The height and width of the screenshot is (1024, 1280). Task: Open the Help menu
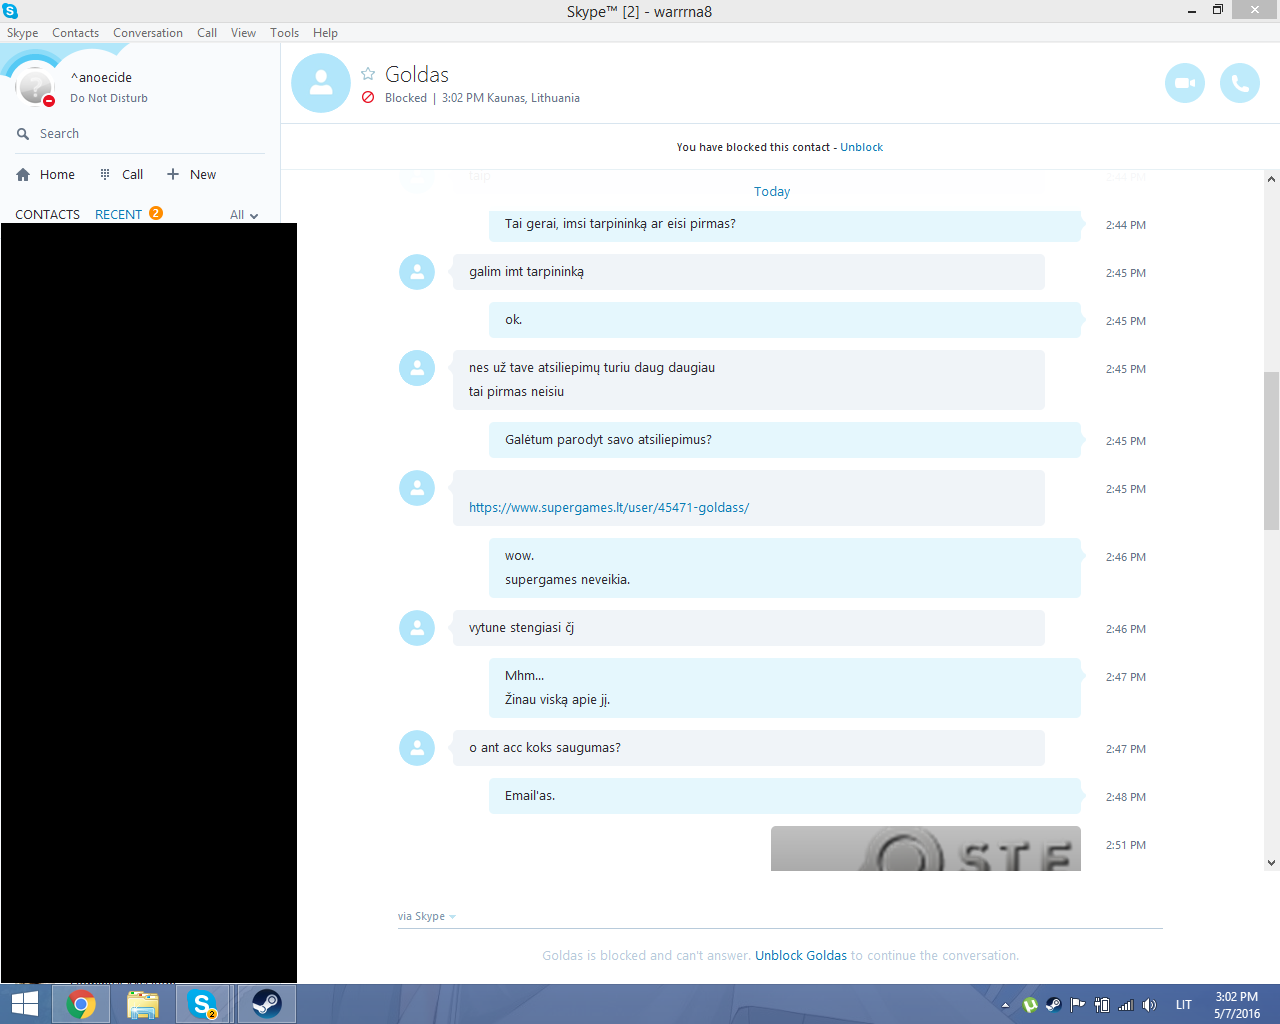click(x=326, y=33)
